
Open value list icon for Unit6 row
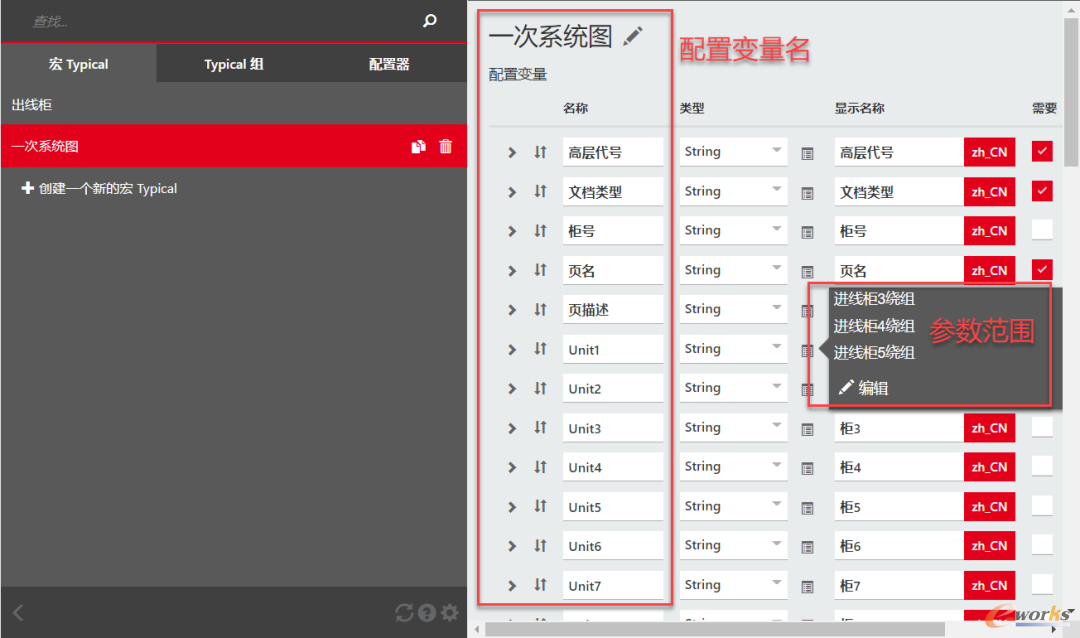pos(807,548)
